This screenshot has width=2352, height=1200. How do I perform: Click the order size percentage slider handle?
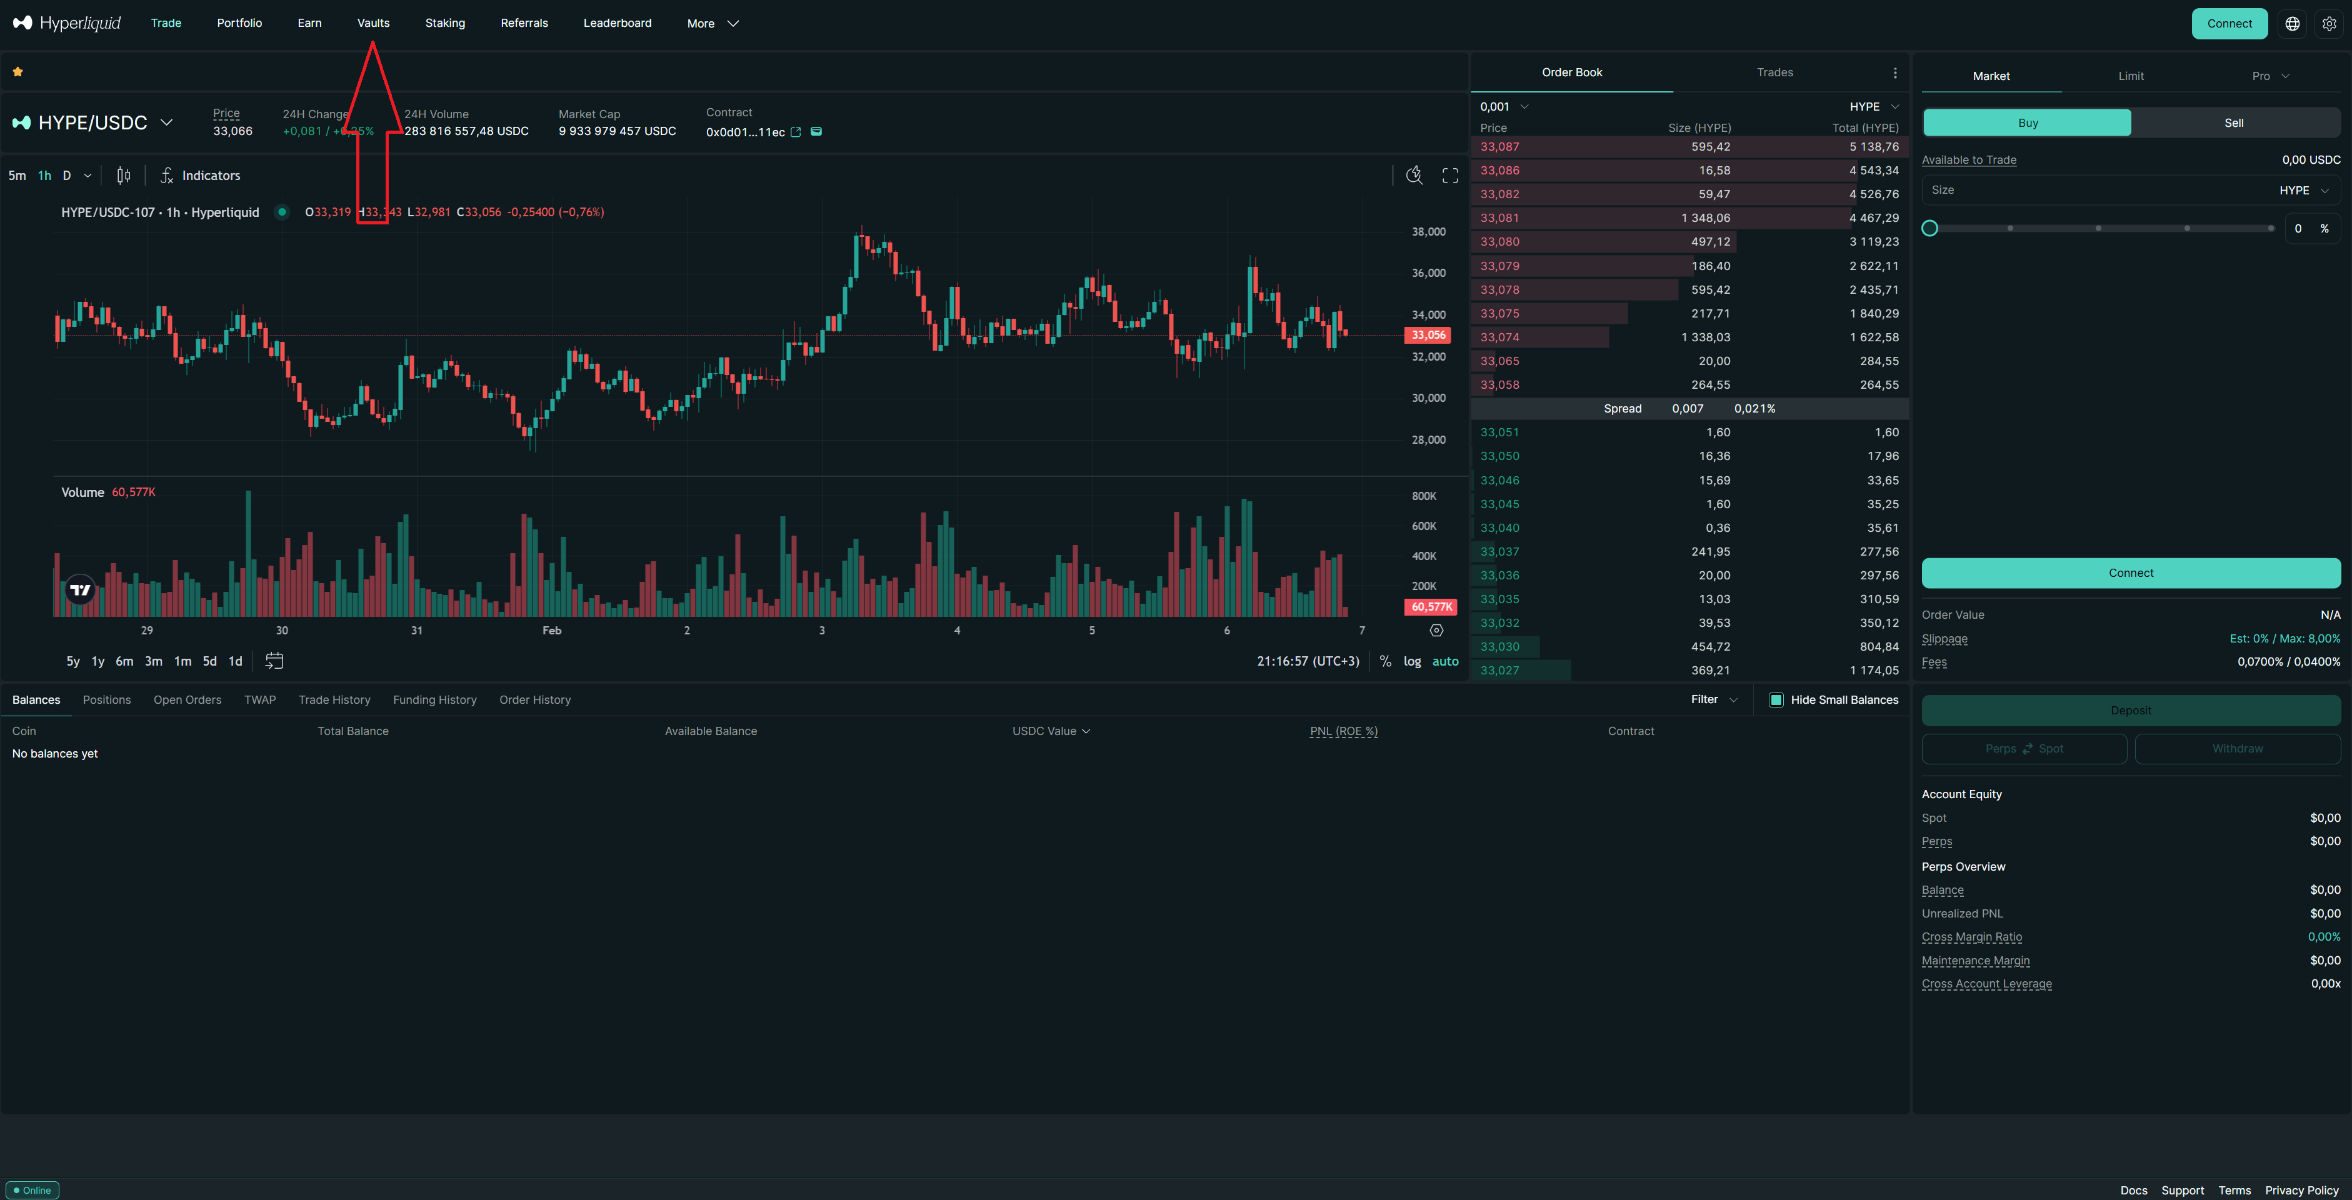click(x=1930, y=229)
